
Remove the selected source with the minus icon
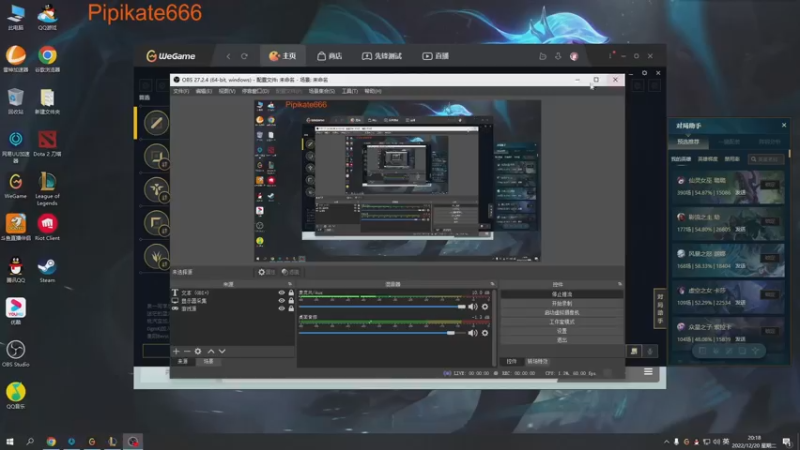[x=187, y=351]
